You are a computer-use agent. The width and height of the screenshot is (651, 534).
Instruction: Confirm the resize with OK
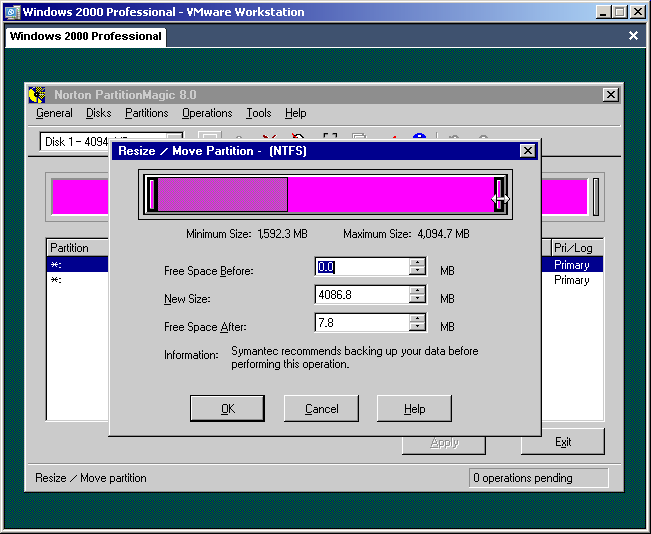pos(227,409)
